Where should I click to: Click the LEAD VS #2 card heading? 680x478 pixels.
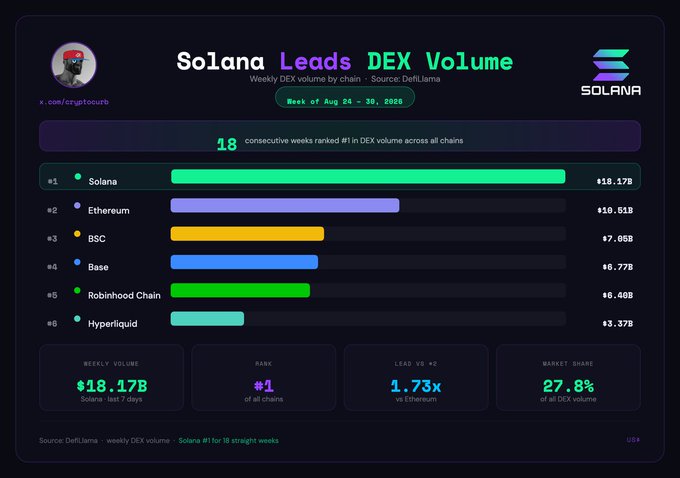[x=416, y=364]
